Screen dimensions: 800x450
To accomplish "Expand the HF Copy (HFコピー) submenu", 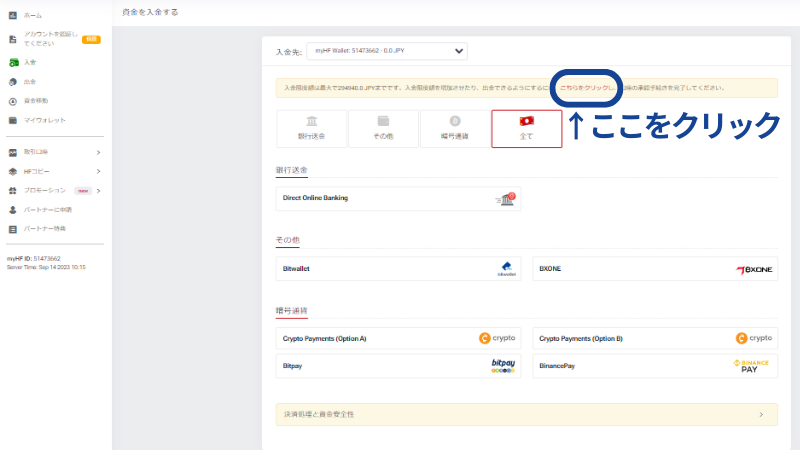I will 98,171.
